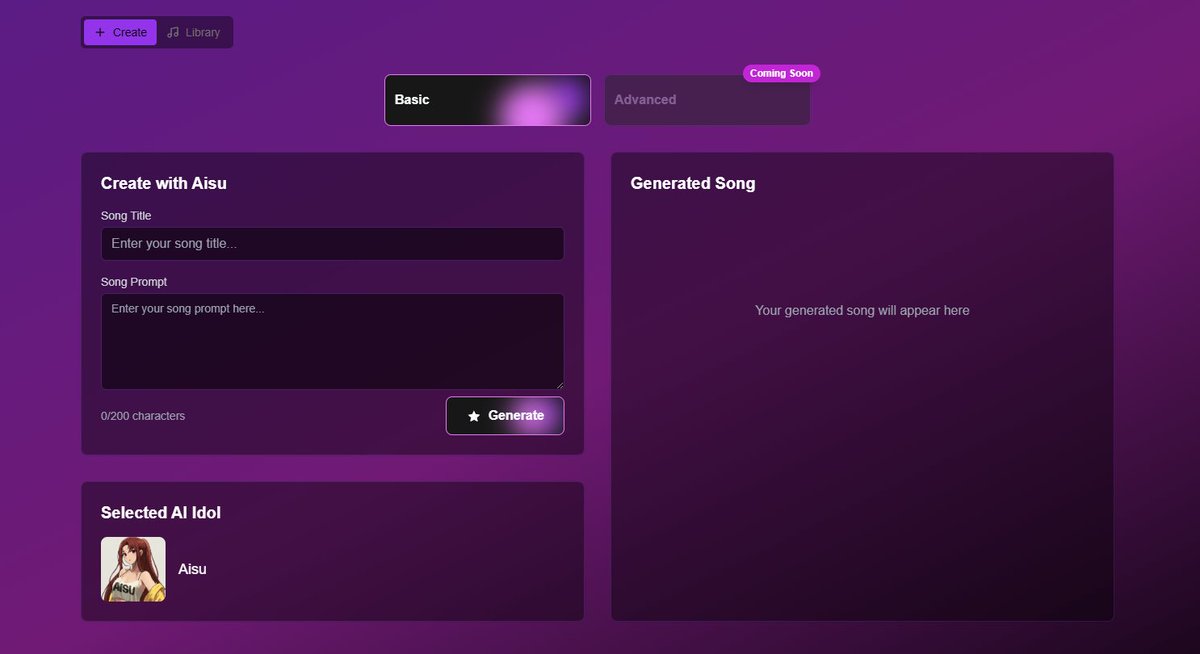The image size is (1200, 654).
Task: Select the Advanced mode card
Action: (707, 100)
